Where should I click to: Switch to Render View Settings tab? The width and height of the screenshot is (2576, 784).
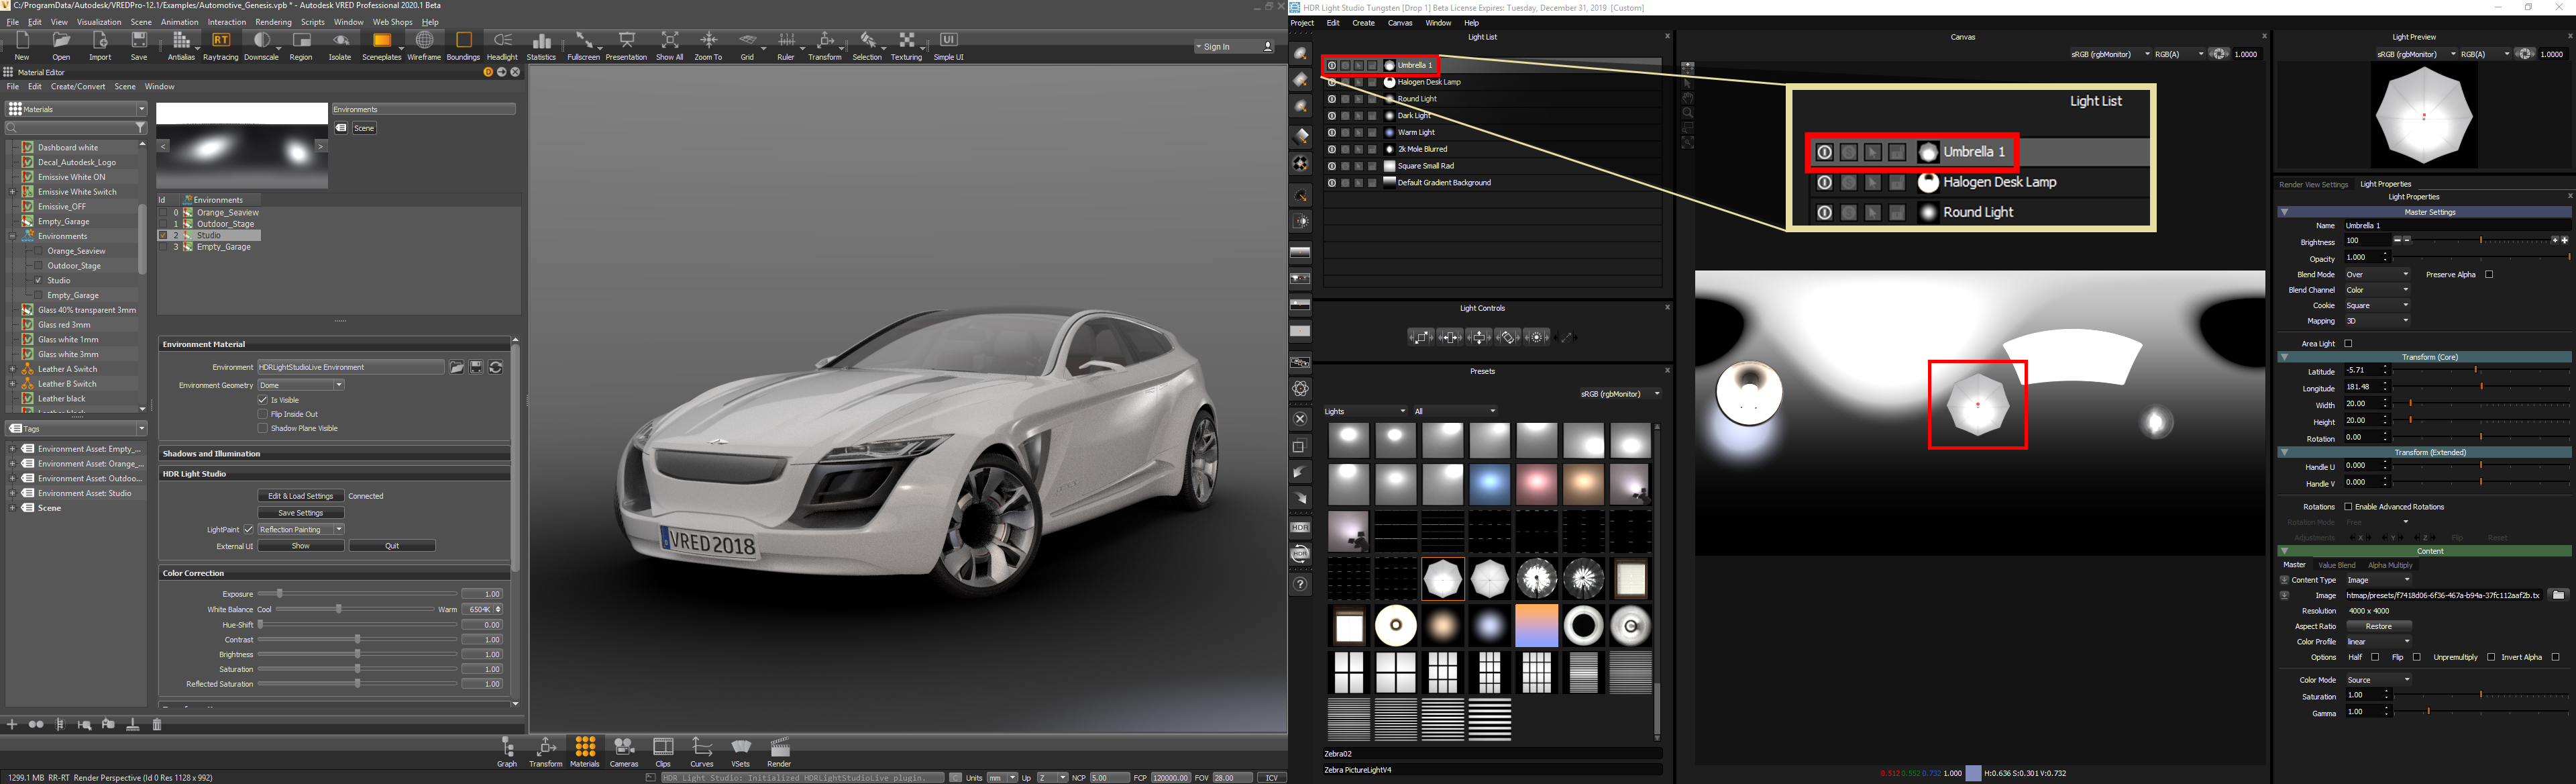(x=2313, y=184)
